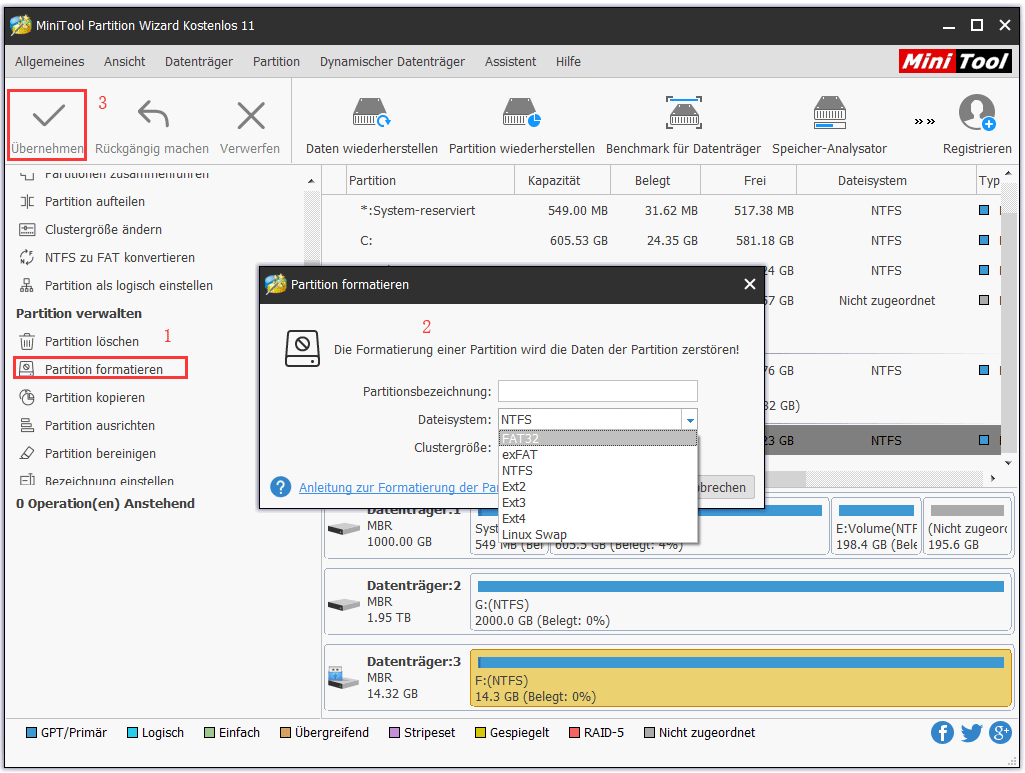Image resolution: width=1025 pixels, height=773 pixels.
Task: Select the F:(NTFS) partition bar on Datenträger 3
Action: 740,678
